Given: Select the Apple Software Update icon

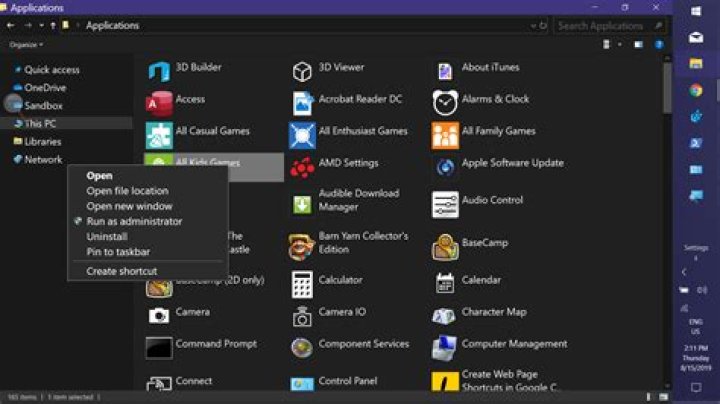Looking at the screenshot, I should coord(444,168).
